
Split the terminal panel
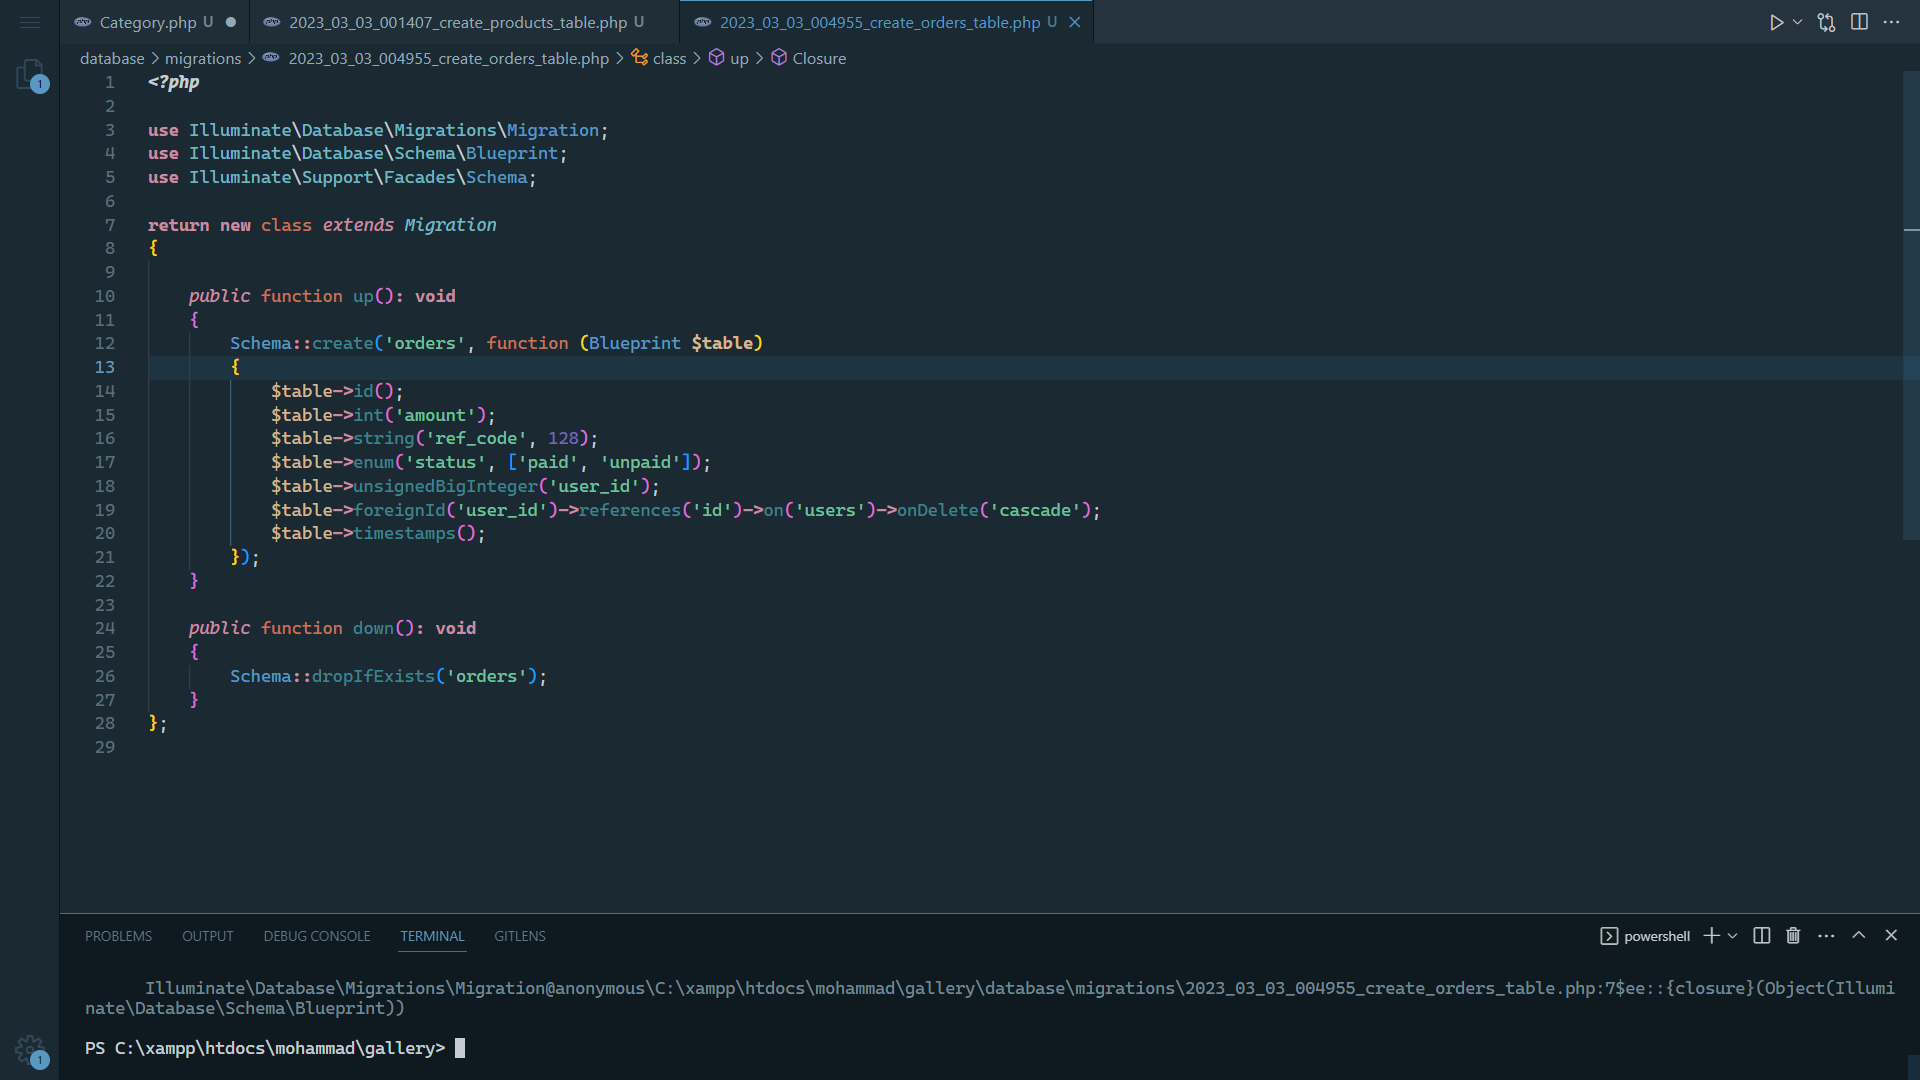pyautogui.click(x=1762, y=936)
